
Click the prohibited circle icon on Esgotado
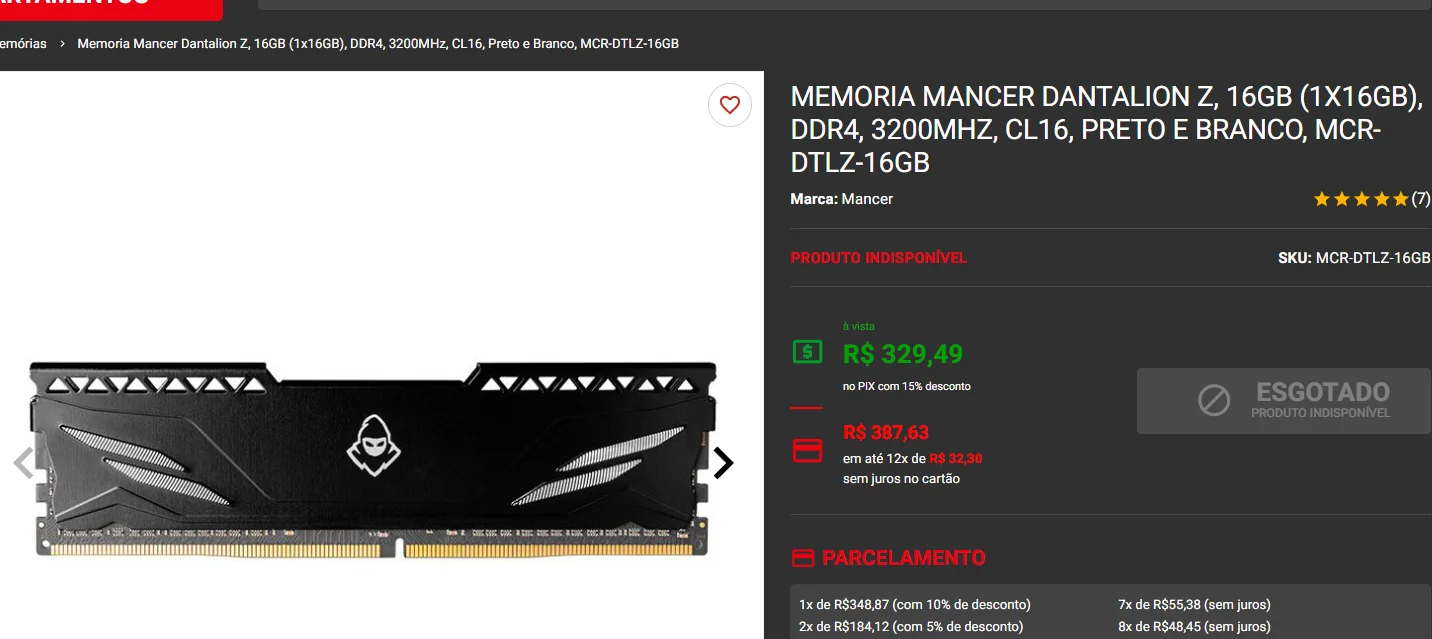pyautogui.click(x=1214, y=401)
